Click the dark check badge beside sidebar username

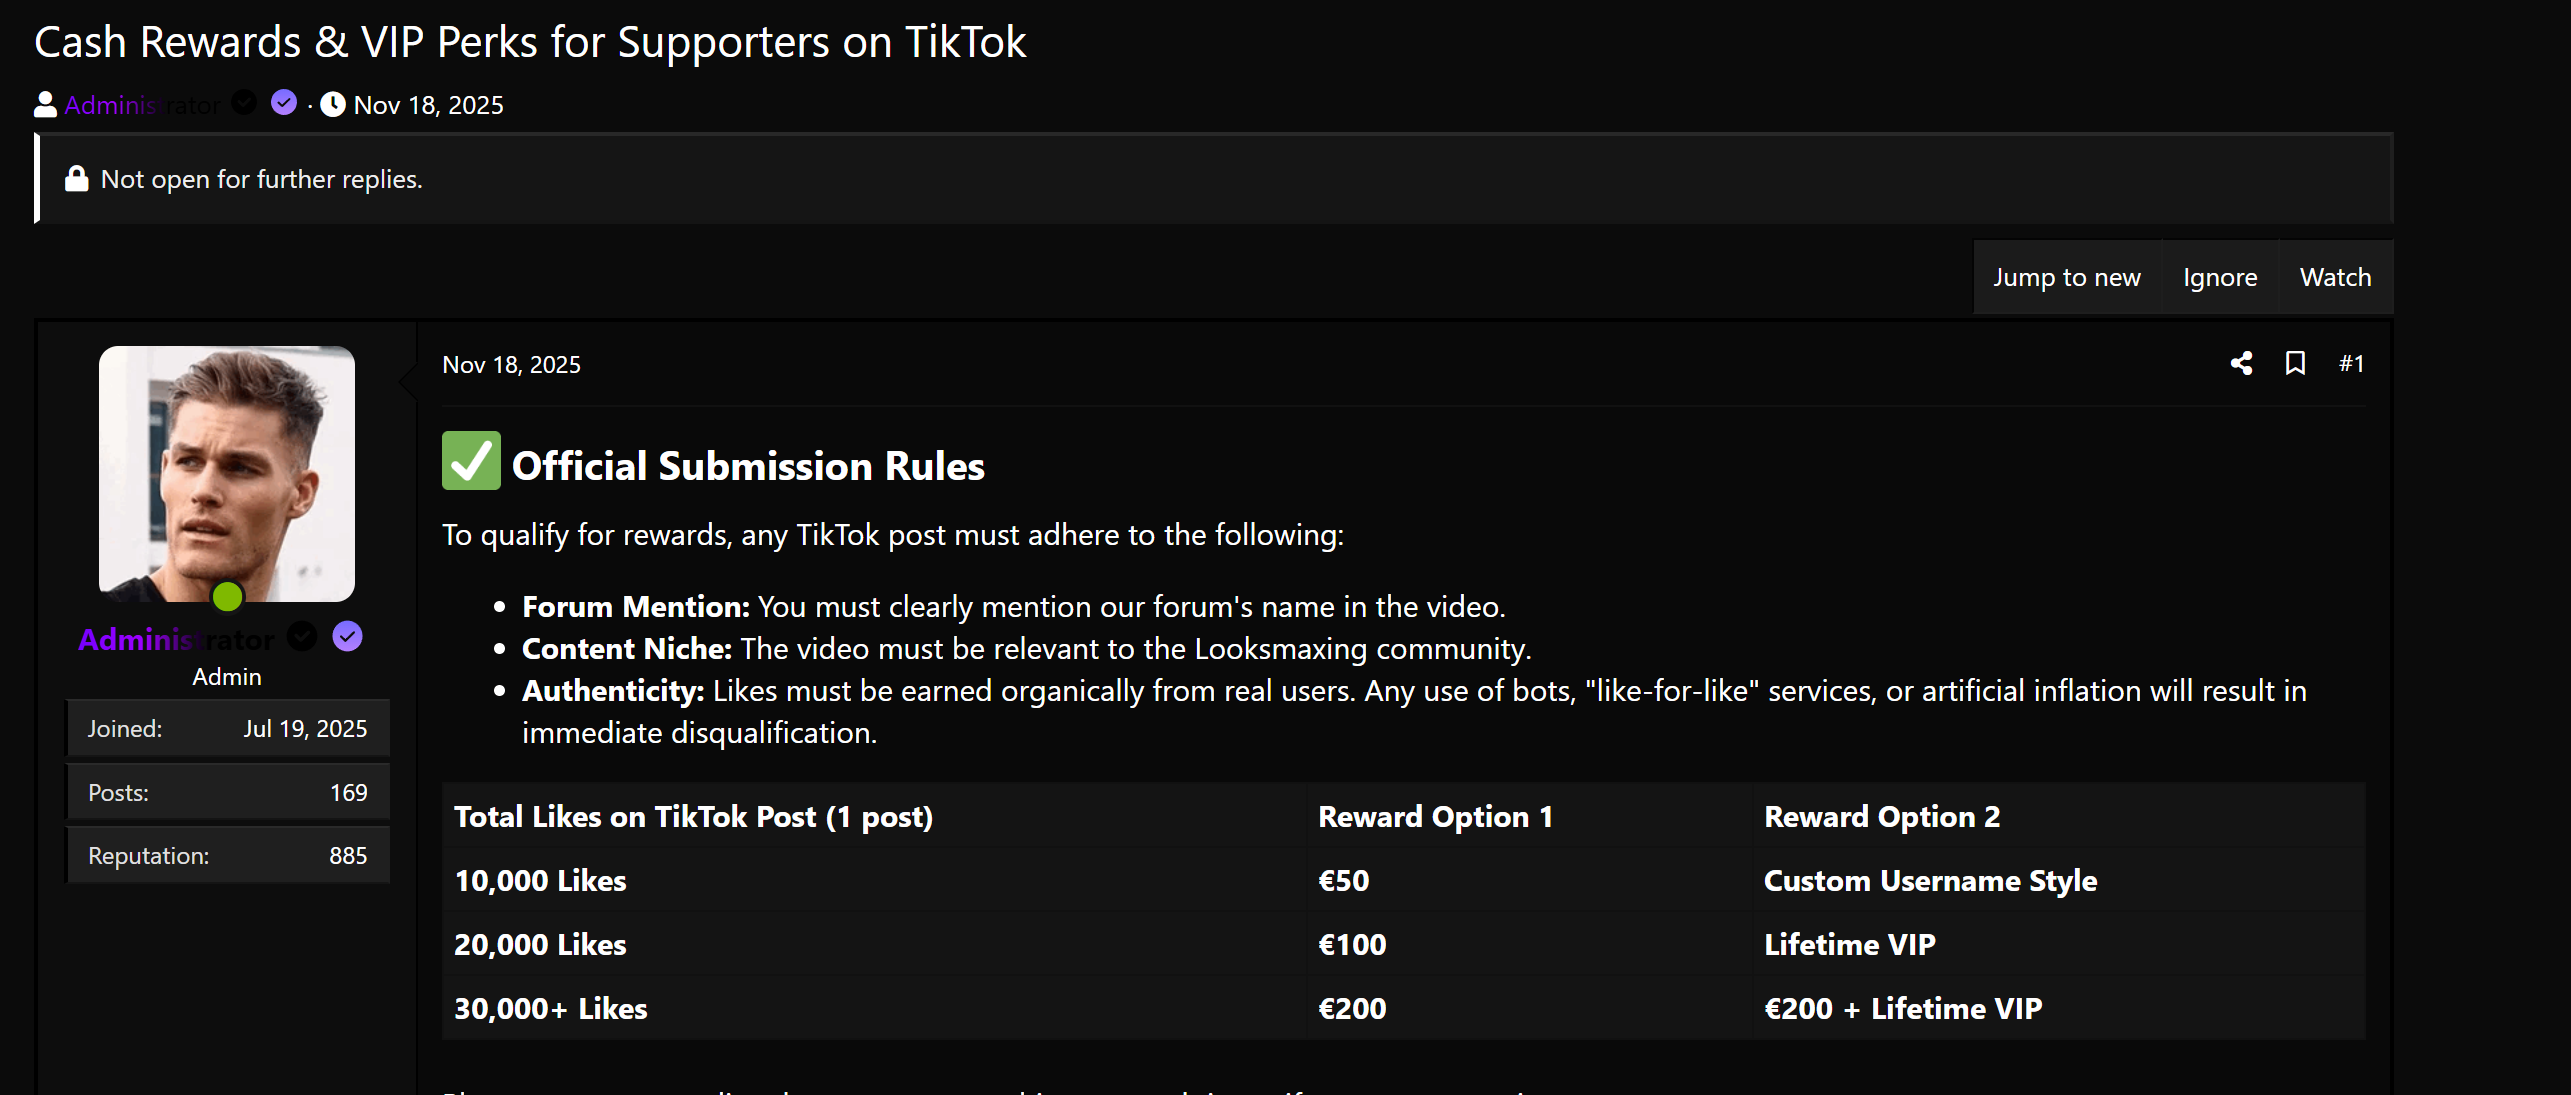click(302, 637)
